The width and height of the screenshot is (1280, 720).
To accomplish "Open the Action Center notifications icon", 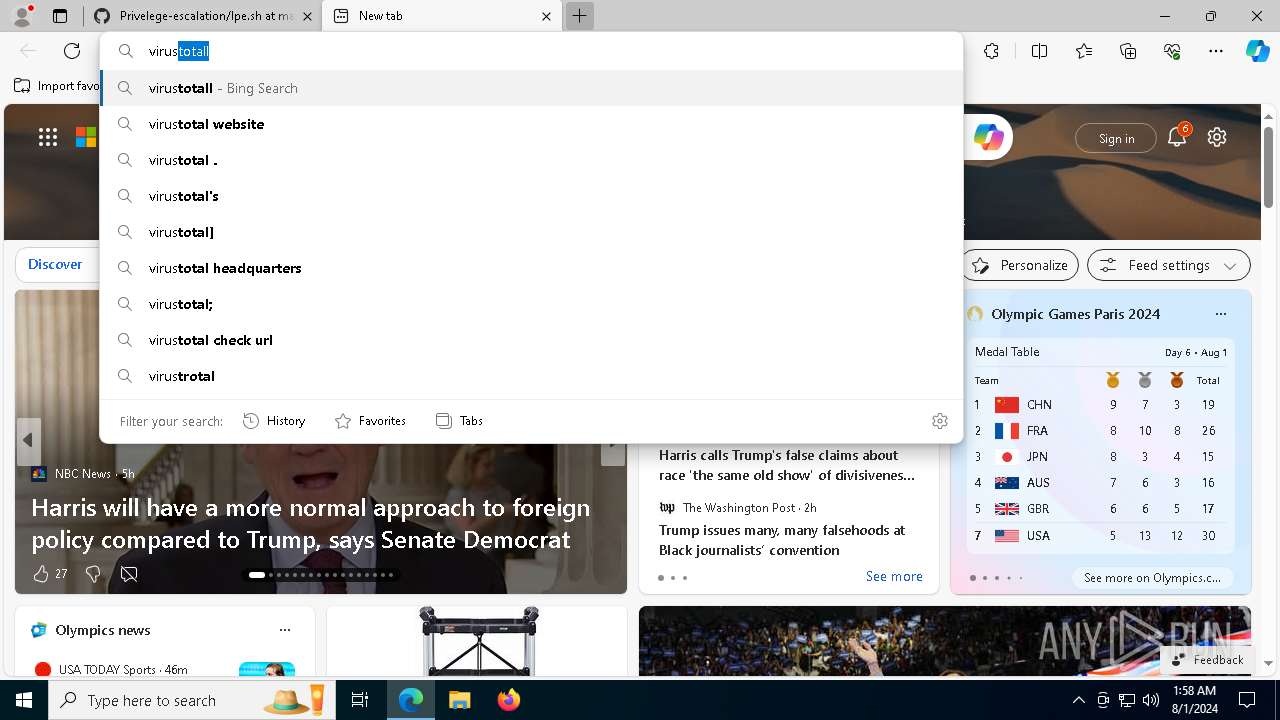I will click(1247, 700).
